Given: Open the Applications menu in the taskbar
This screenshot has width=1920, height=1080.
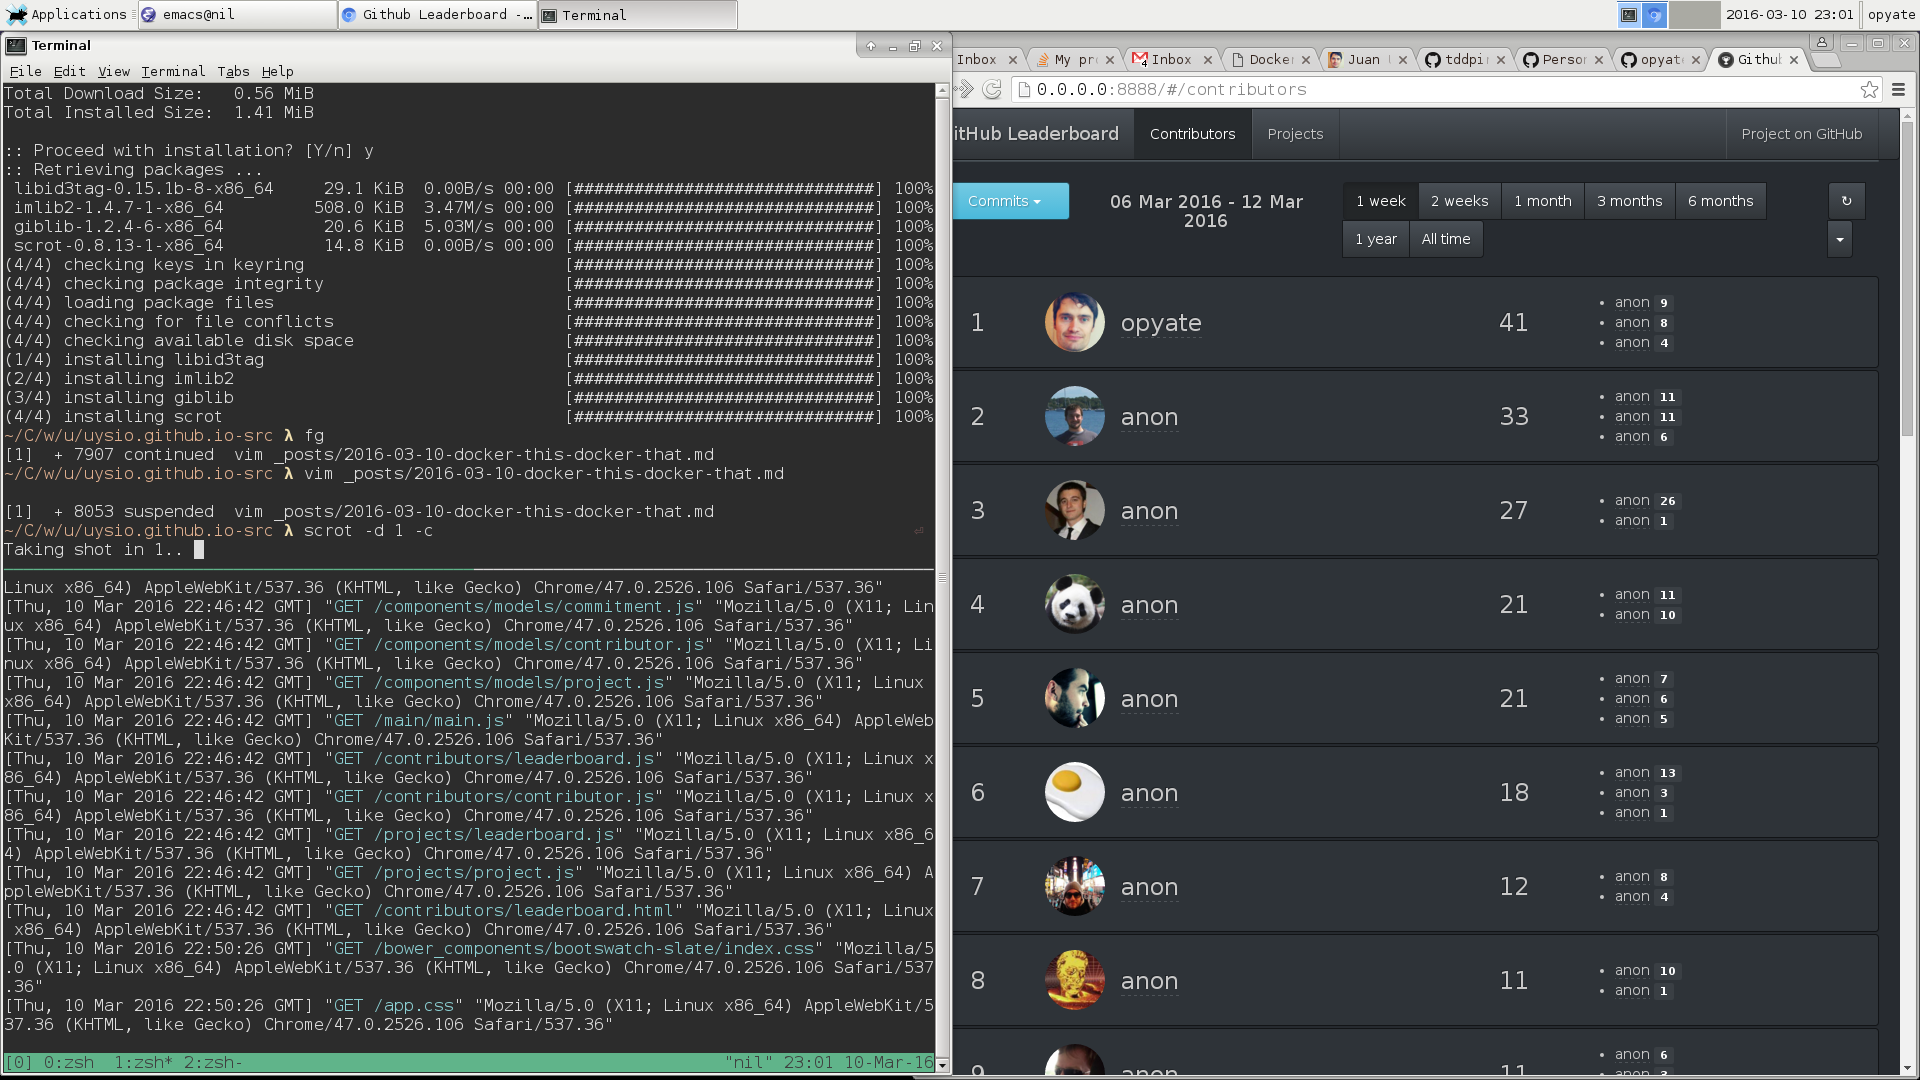Looking at the screenshot, I should point(69,14).
